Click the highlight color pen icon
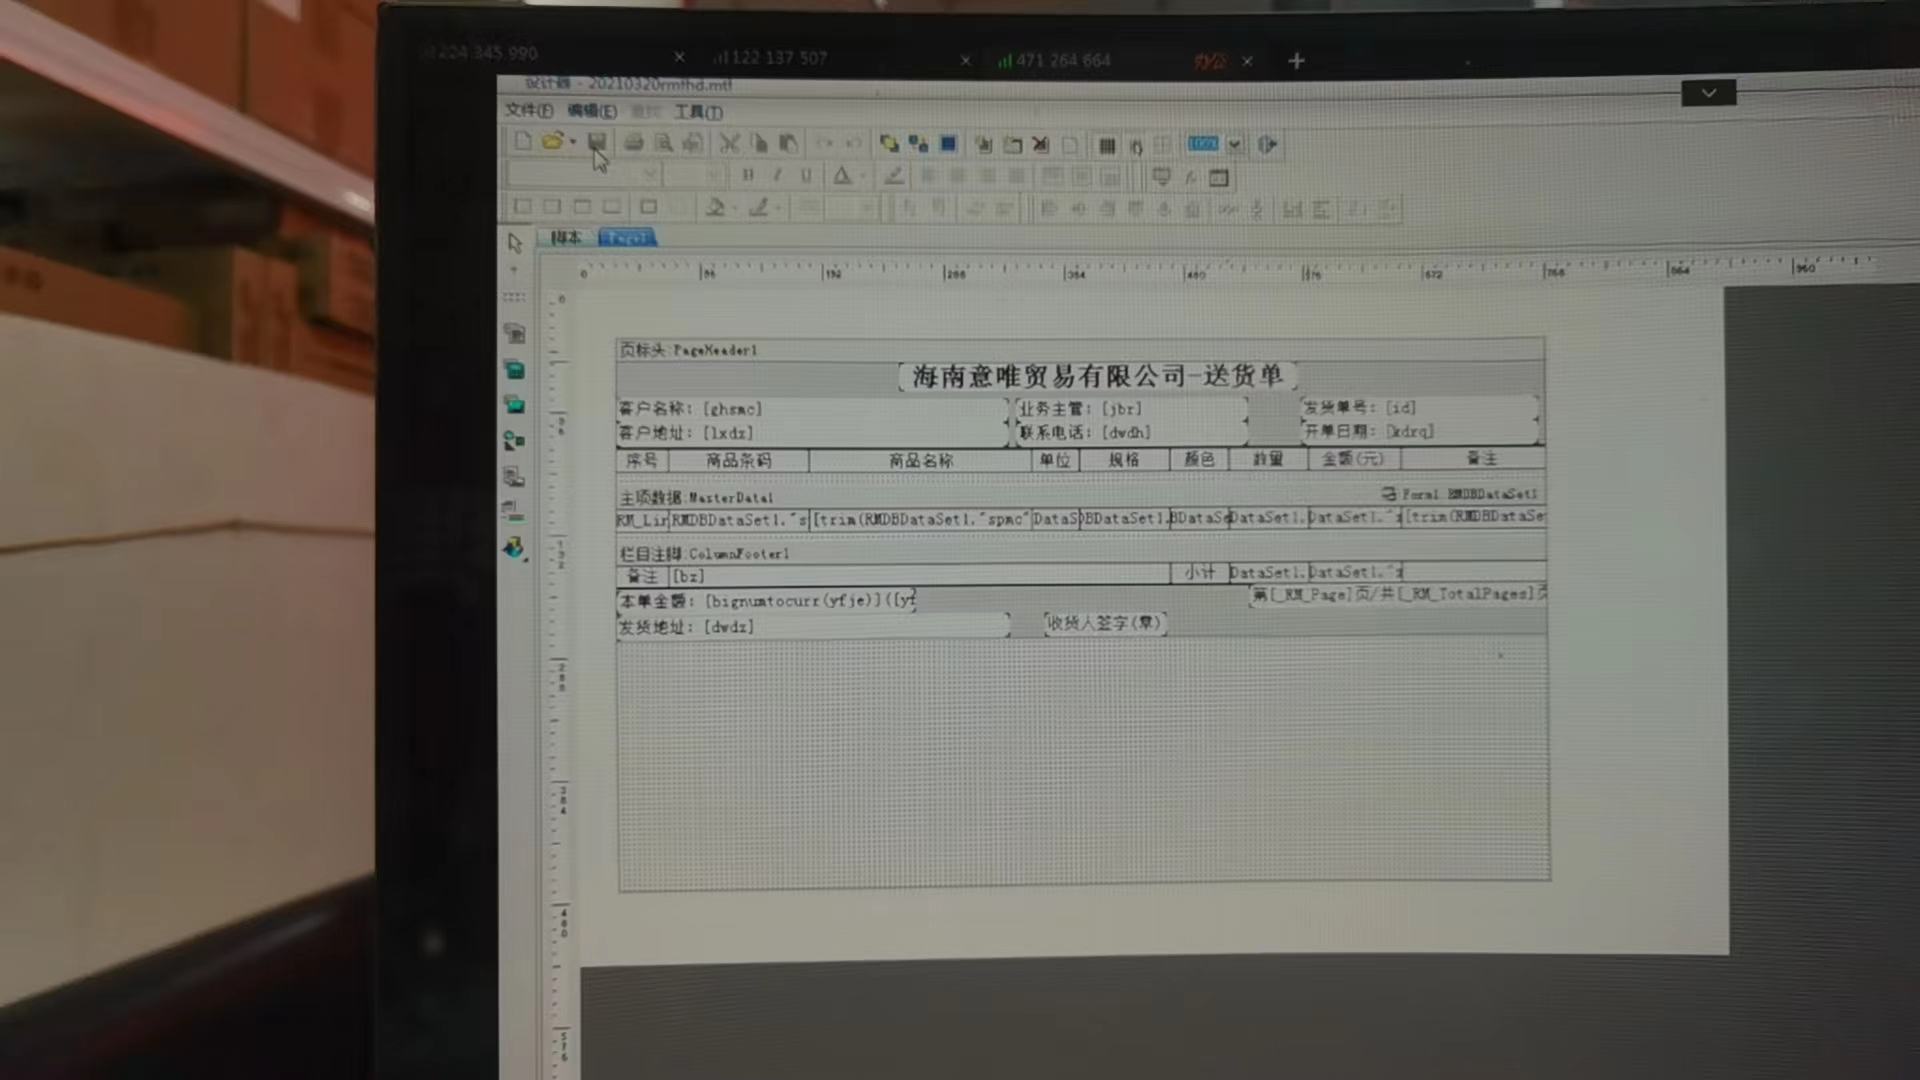This screenshot has height=1080, width=1920. pyautogui.click(x=893, y=177)
